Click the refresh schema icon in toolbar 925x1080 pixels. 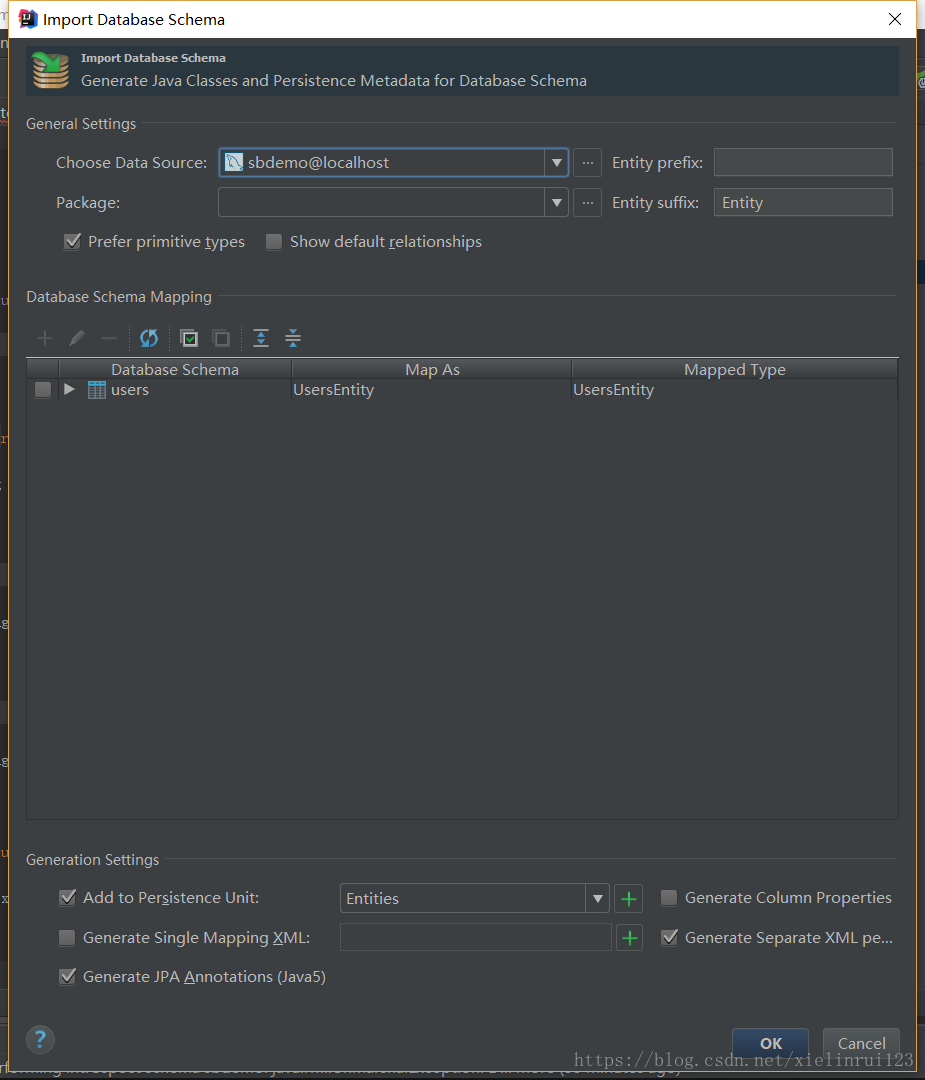pos(149,339)
